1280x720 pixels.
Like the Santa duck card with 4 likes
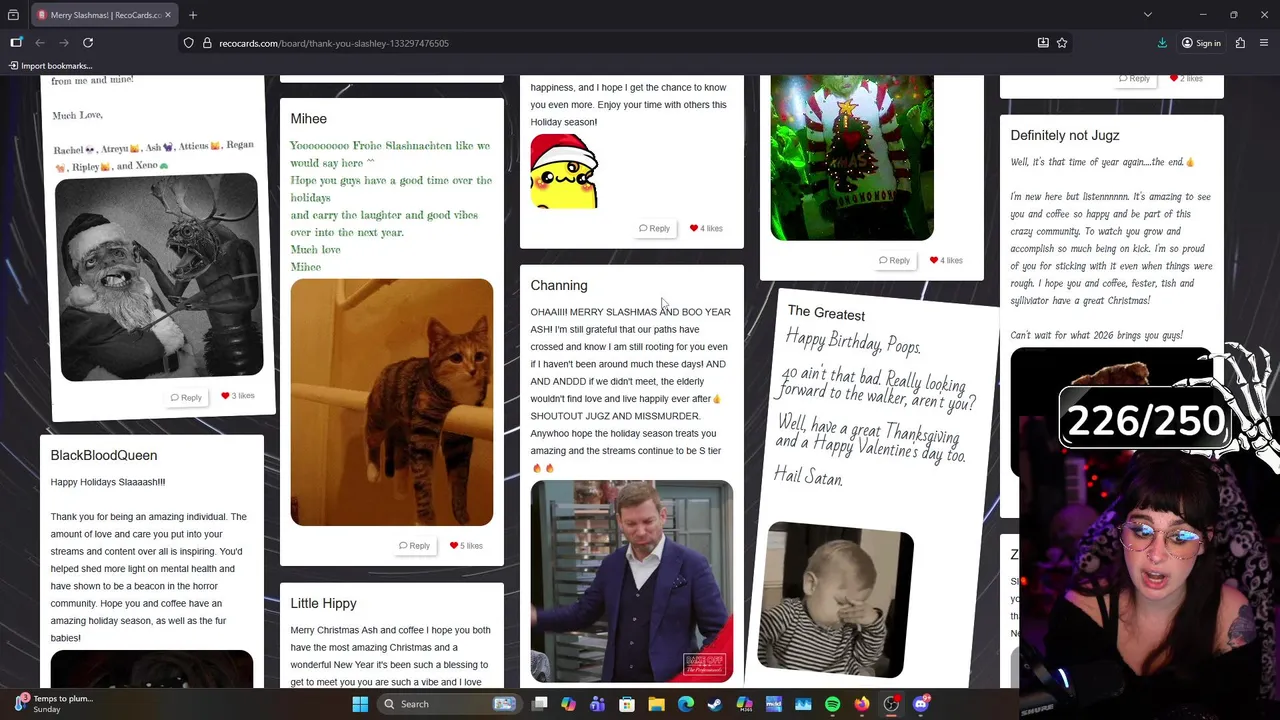(706, 229)
